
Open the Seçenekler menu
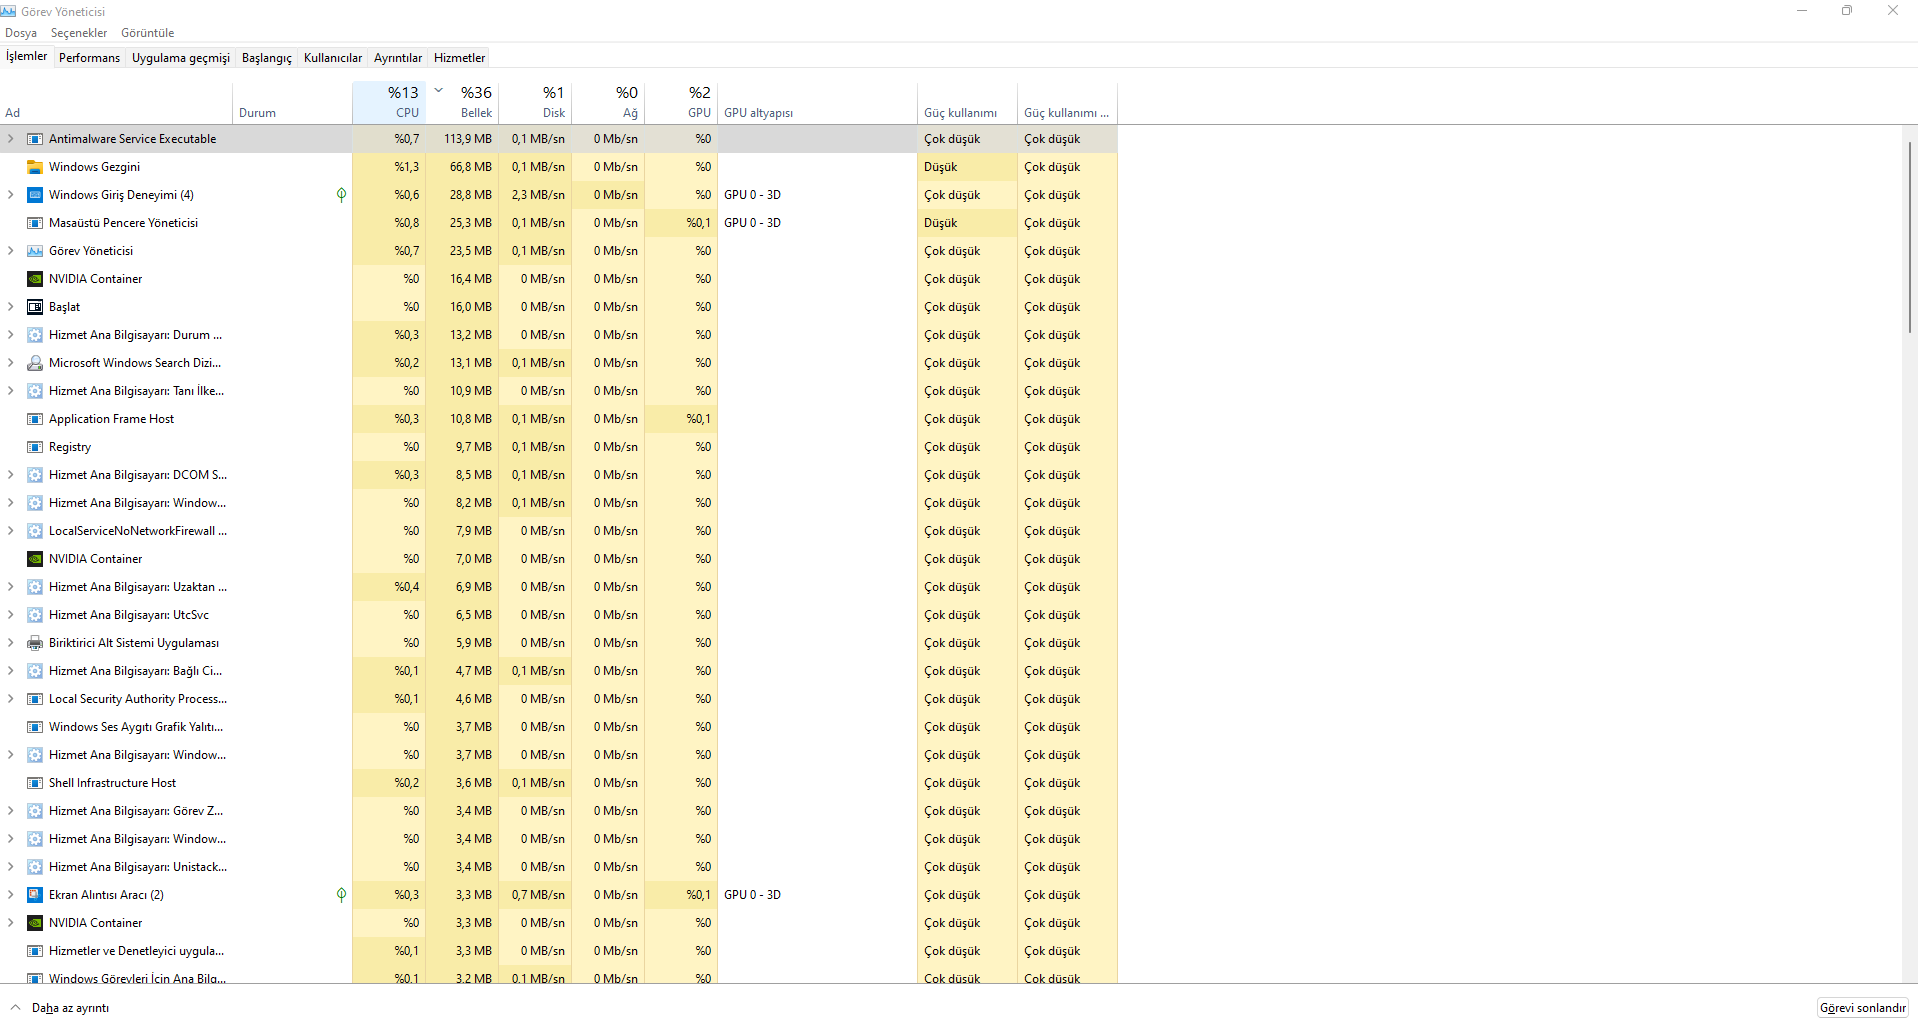[79, 33]
